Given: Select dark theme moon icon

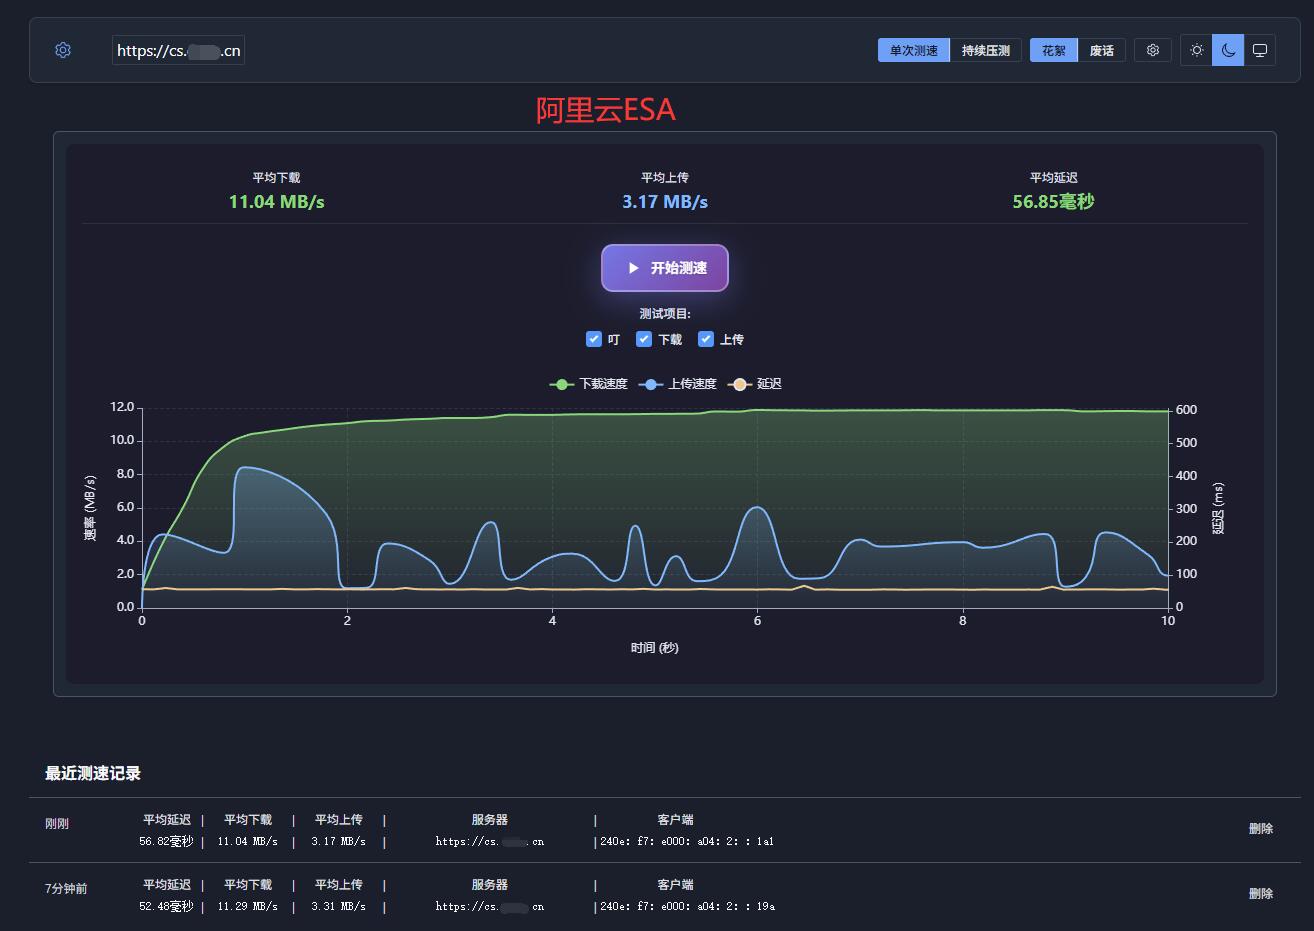Looking at the screenshot, I should (1228, 50).
